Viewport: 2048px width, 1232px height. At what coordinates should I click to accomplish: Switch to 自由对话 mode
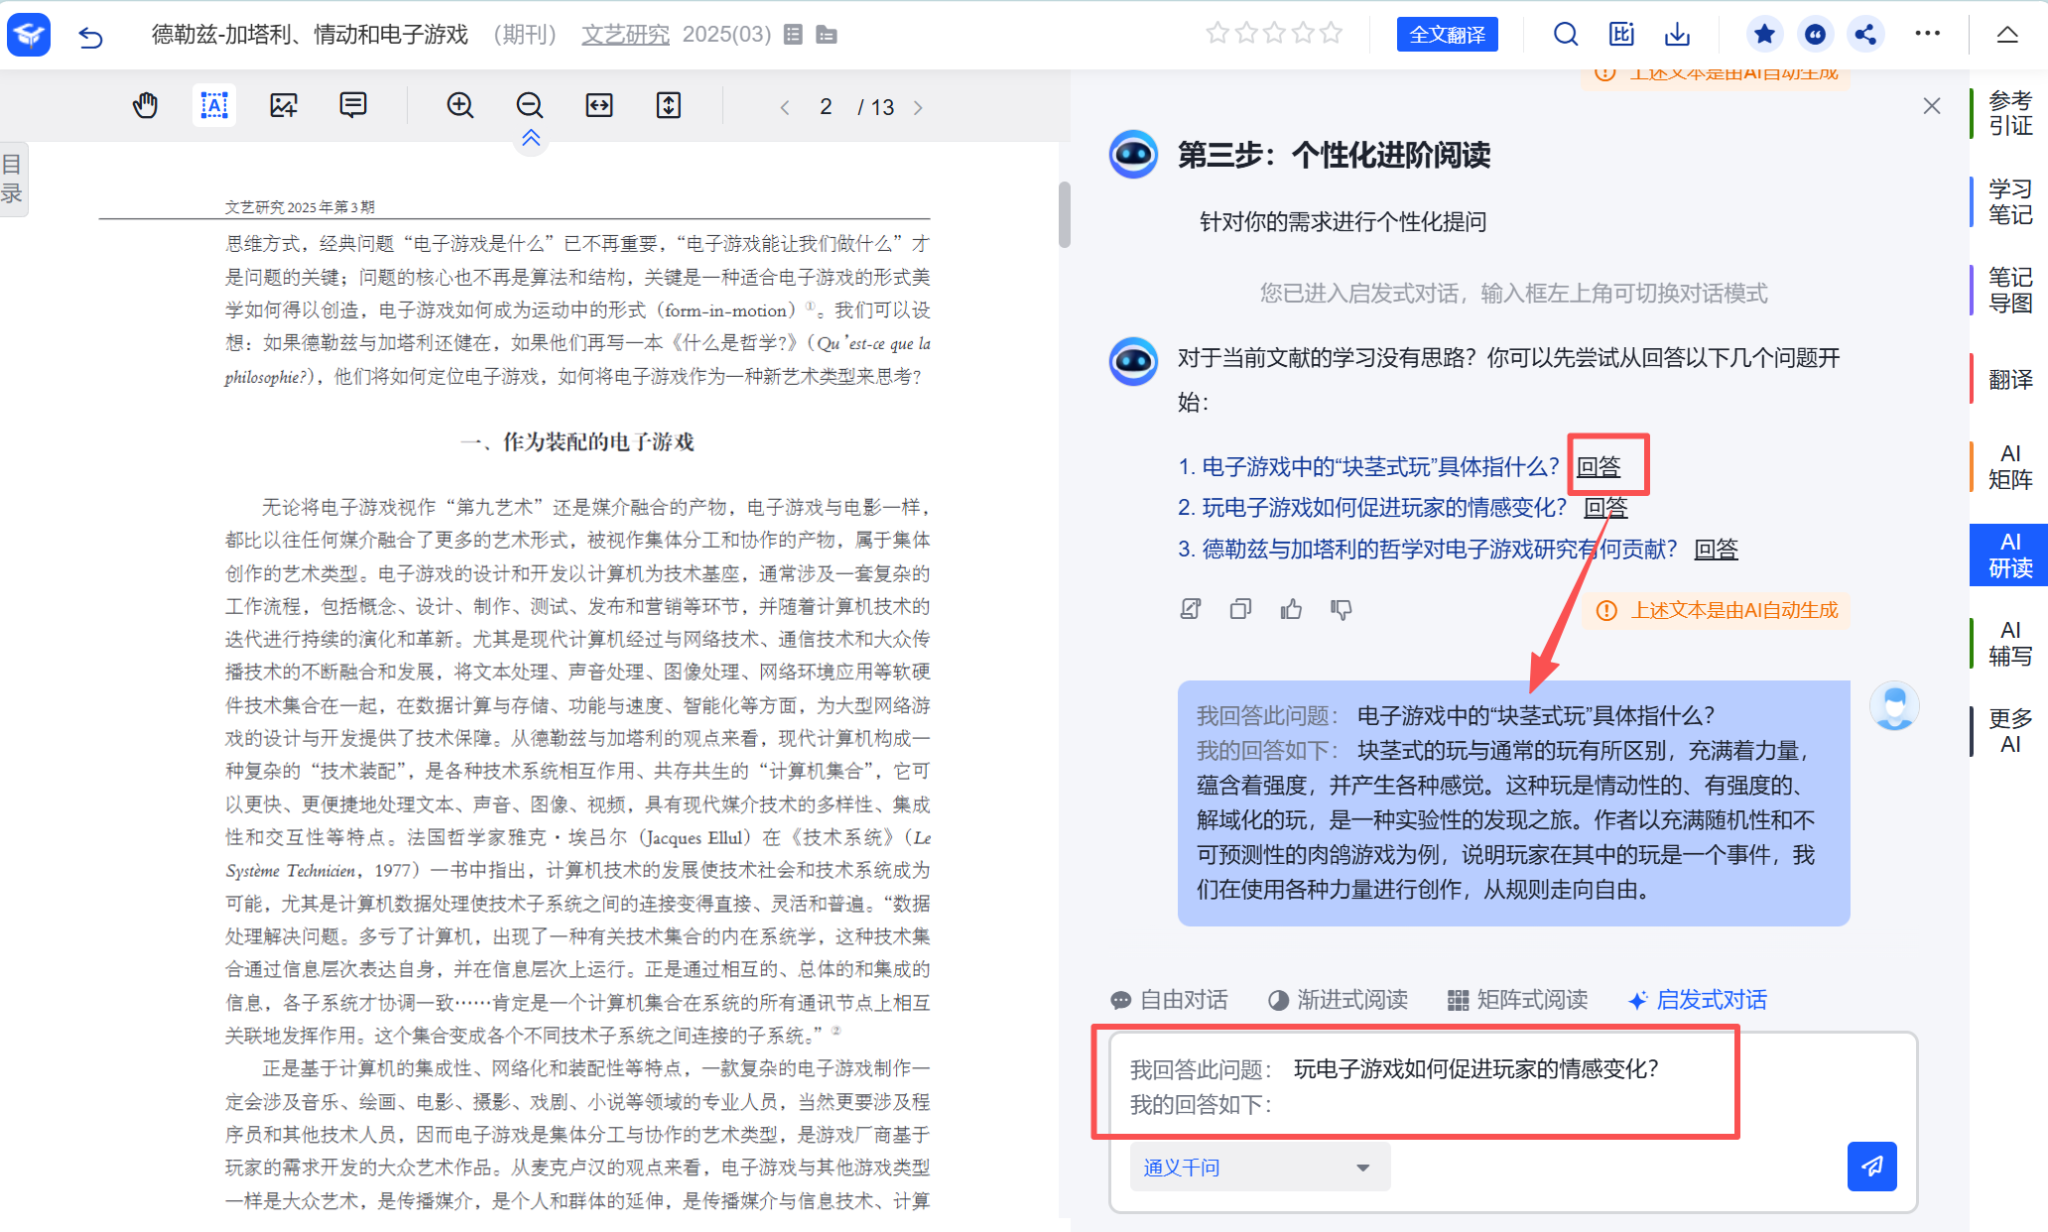coord(1169,1000)
